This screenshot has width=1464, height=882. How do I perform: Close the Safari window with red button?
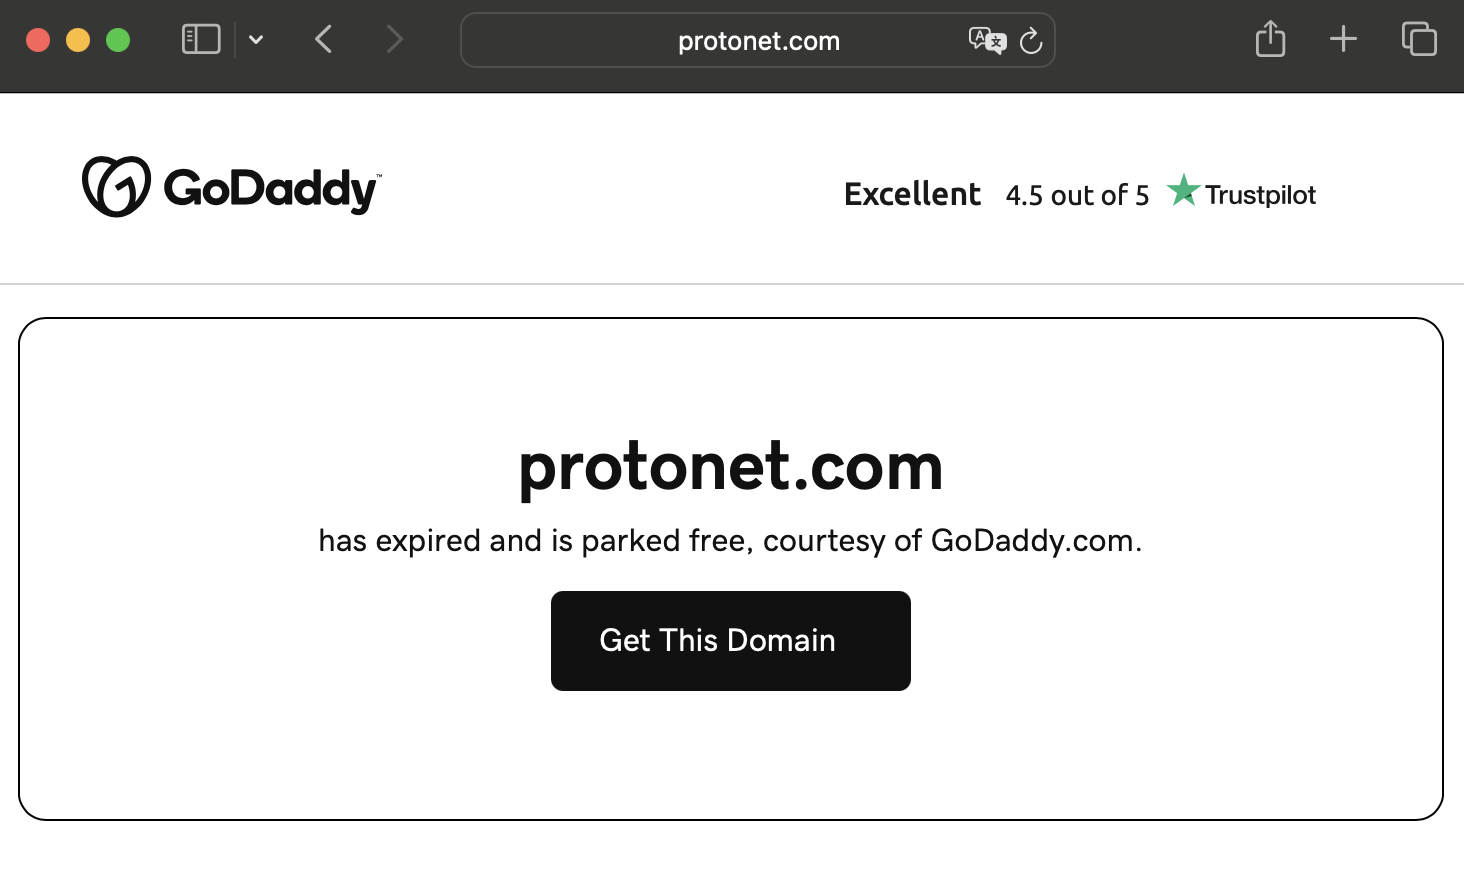point(38,40)
